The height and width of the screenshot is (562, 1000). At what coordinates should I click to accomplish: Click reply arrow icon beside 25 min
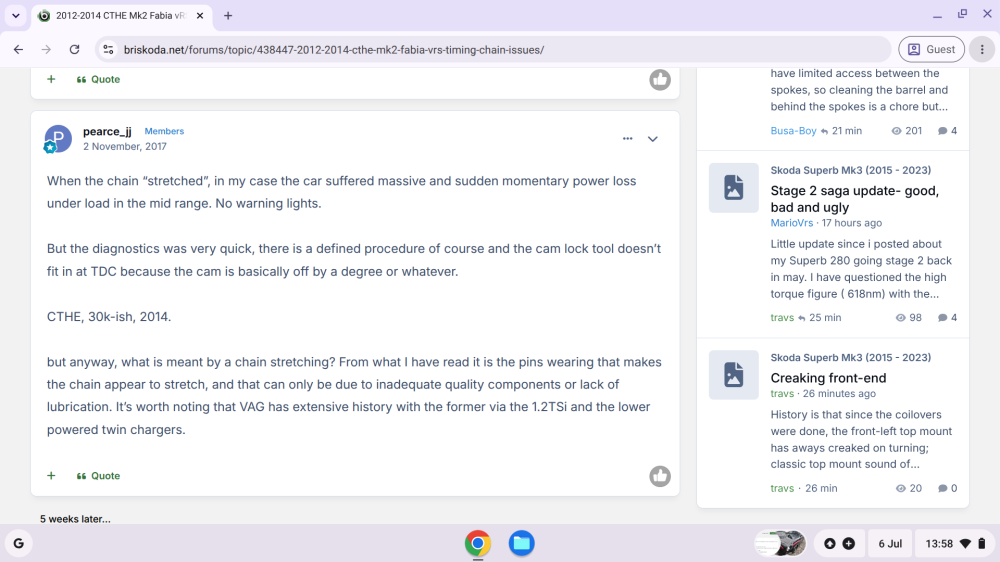(802, 318)
